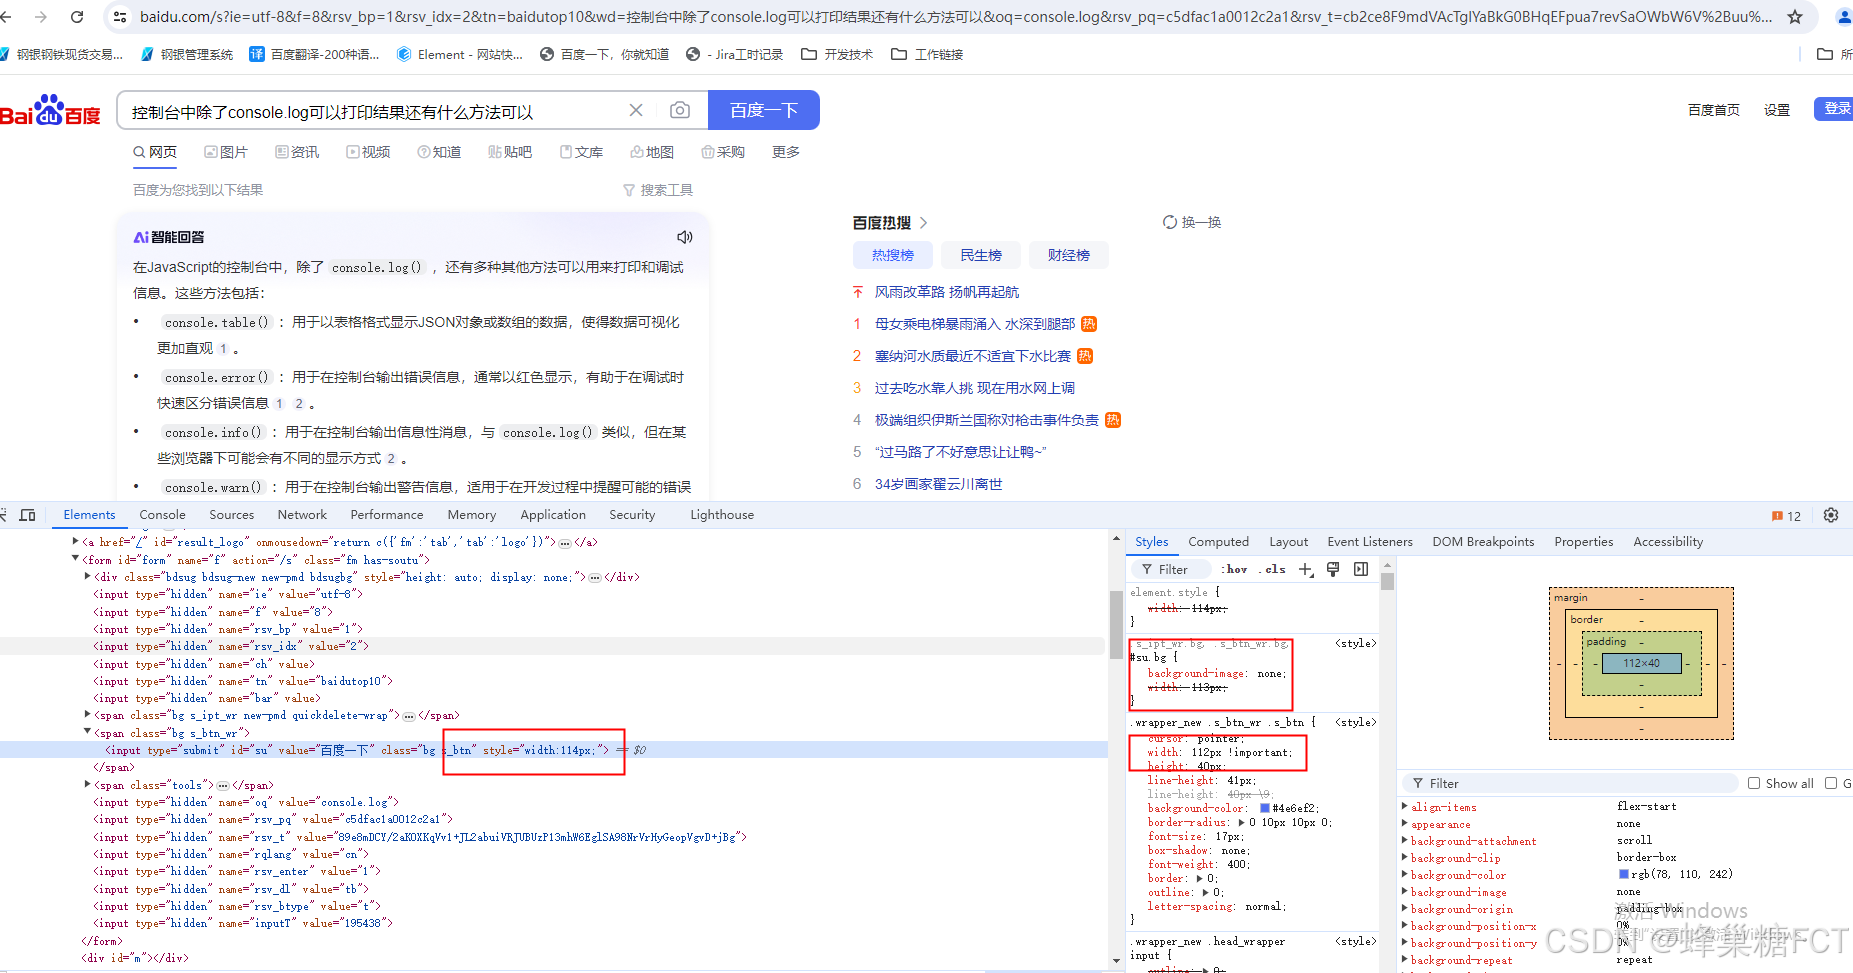Open the Jira工时记录 bookmark
Viewport: 1853px width, 973px height.
[734, 54]
